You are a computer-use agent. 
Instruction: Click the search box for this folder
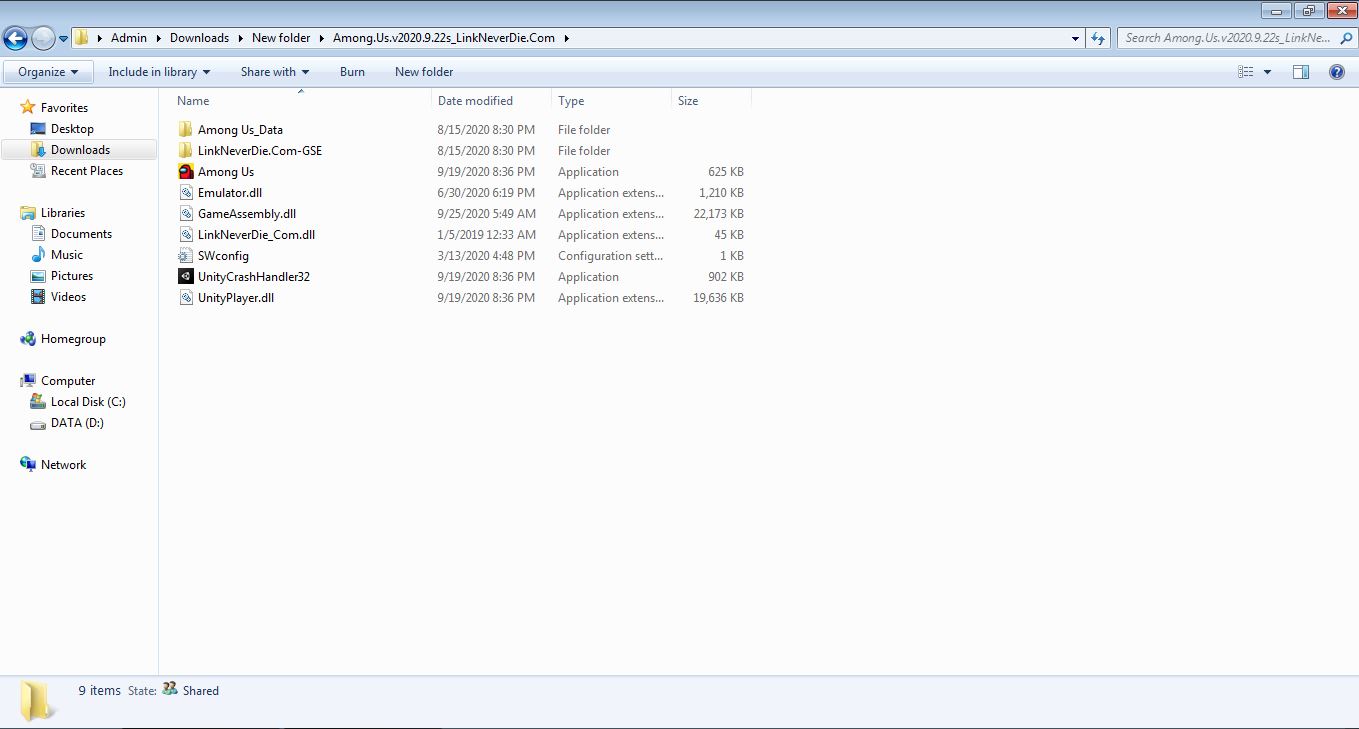pos(1227,38)
